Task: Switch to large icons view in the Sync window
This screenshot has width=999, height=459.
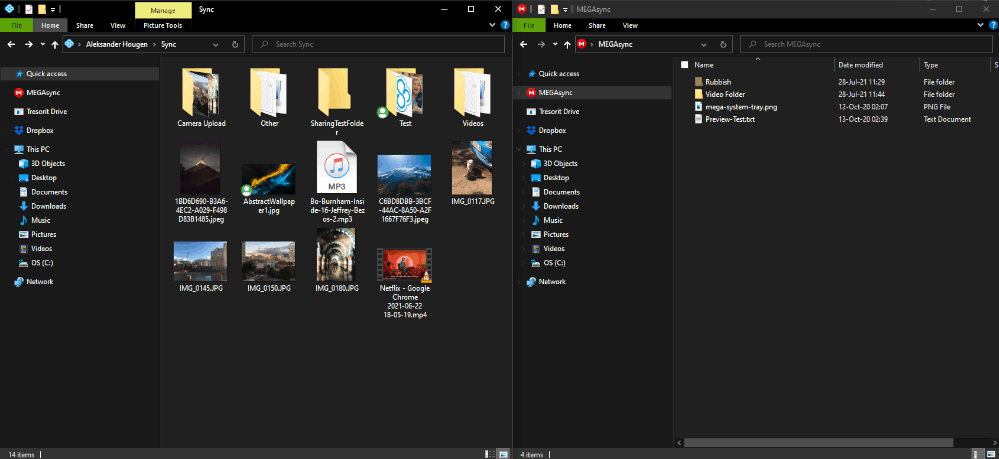Action: tap(503, 454)
